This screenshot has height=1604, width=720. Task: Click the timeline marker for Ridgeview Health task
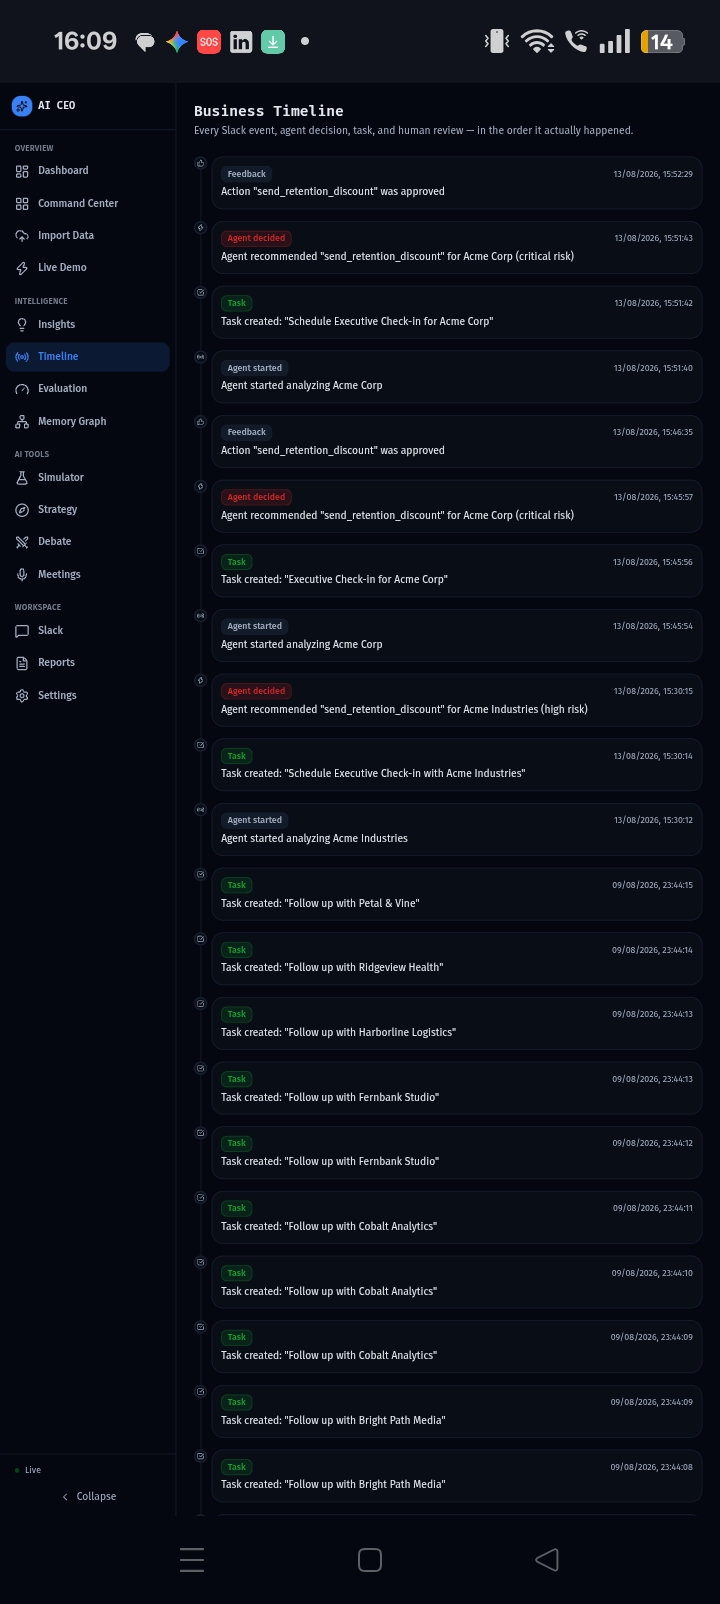pos(200,939)
